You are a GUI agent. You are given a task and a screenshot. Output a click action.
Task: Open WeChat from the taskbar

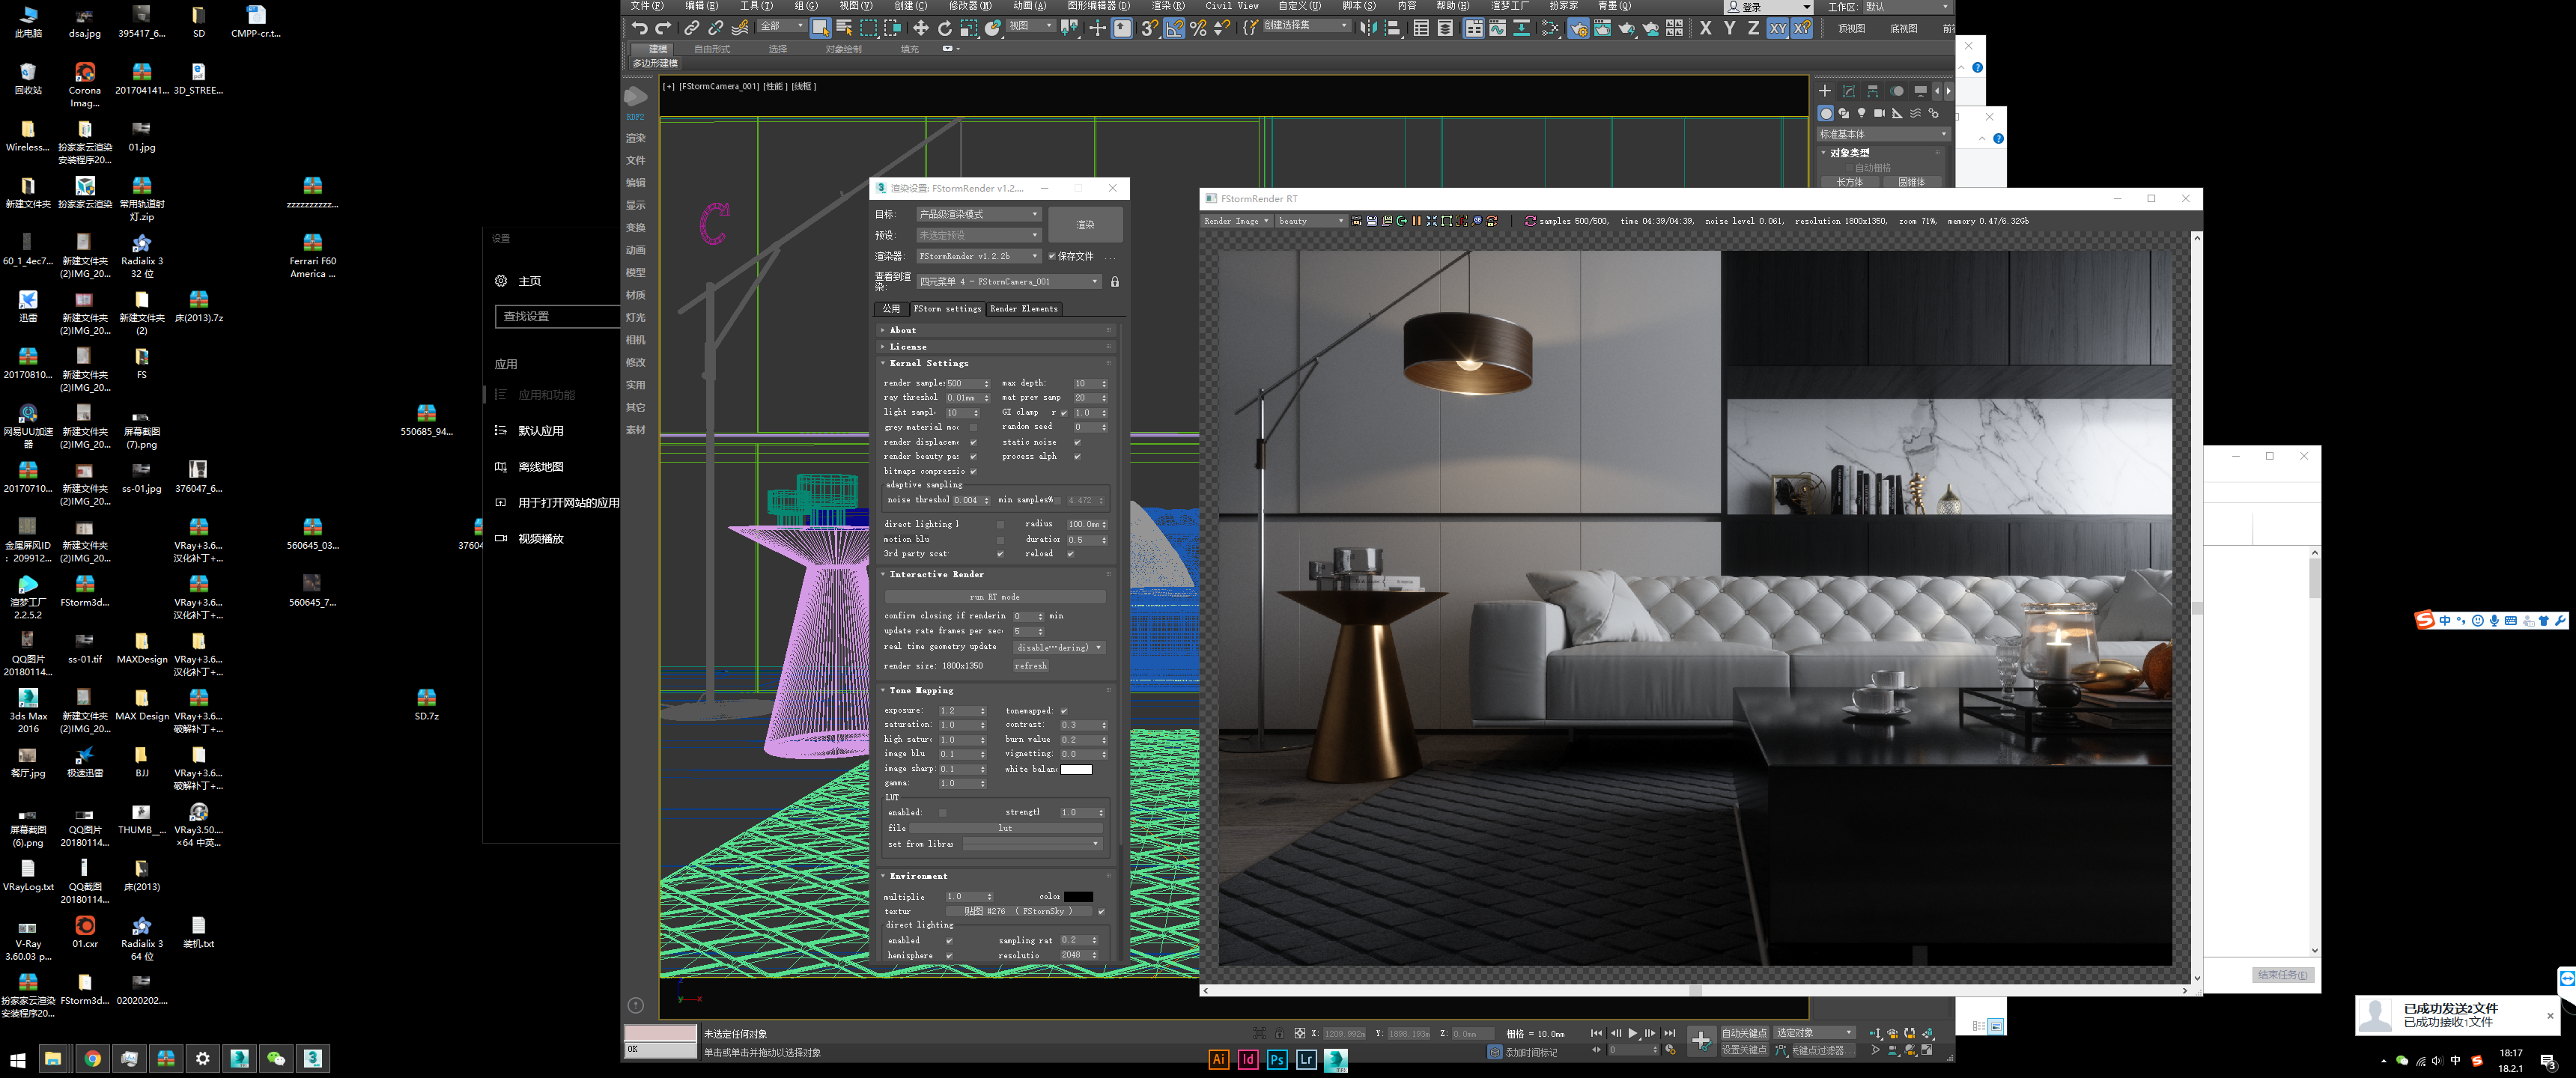pyautogui.click(x=276, y=1058)
